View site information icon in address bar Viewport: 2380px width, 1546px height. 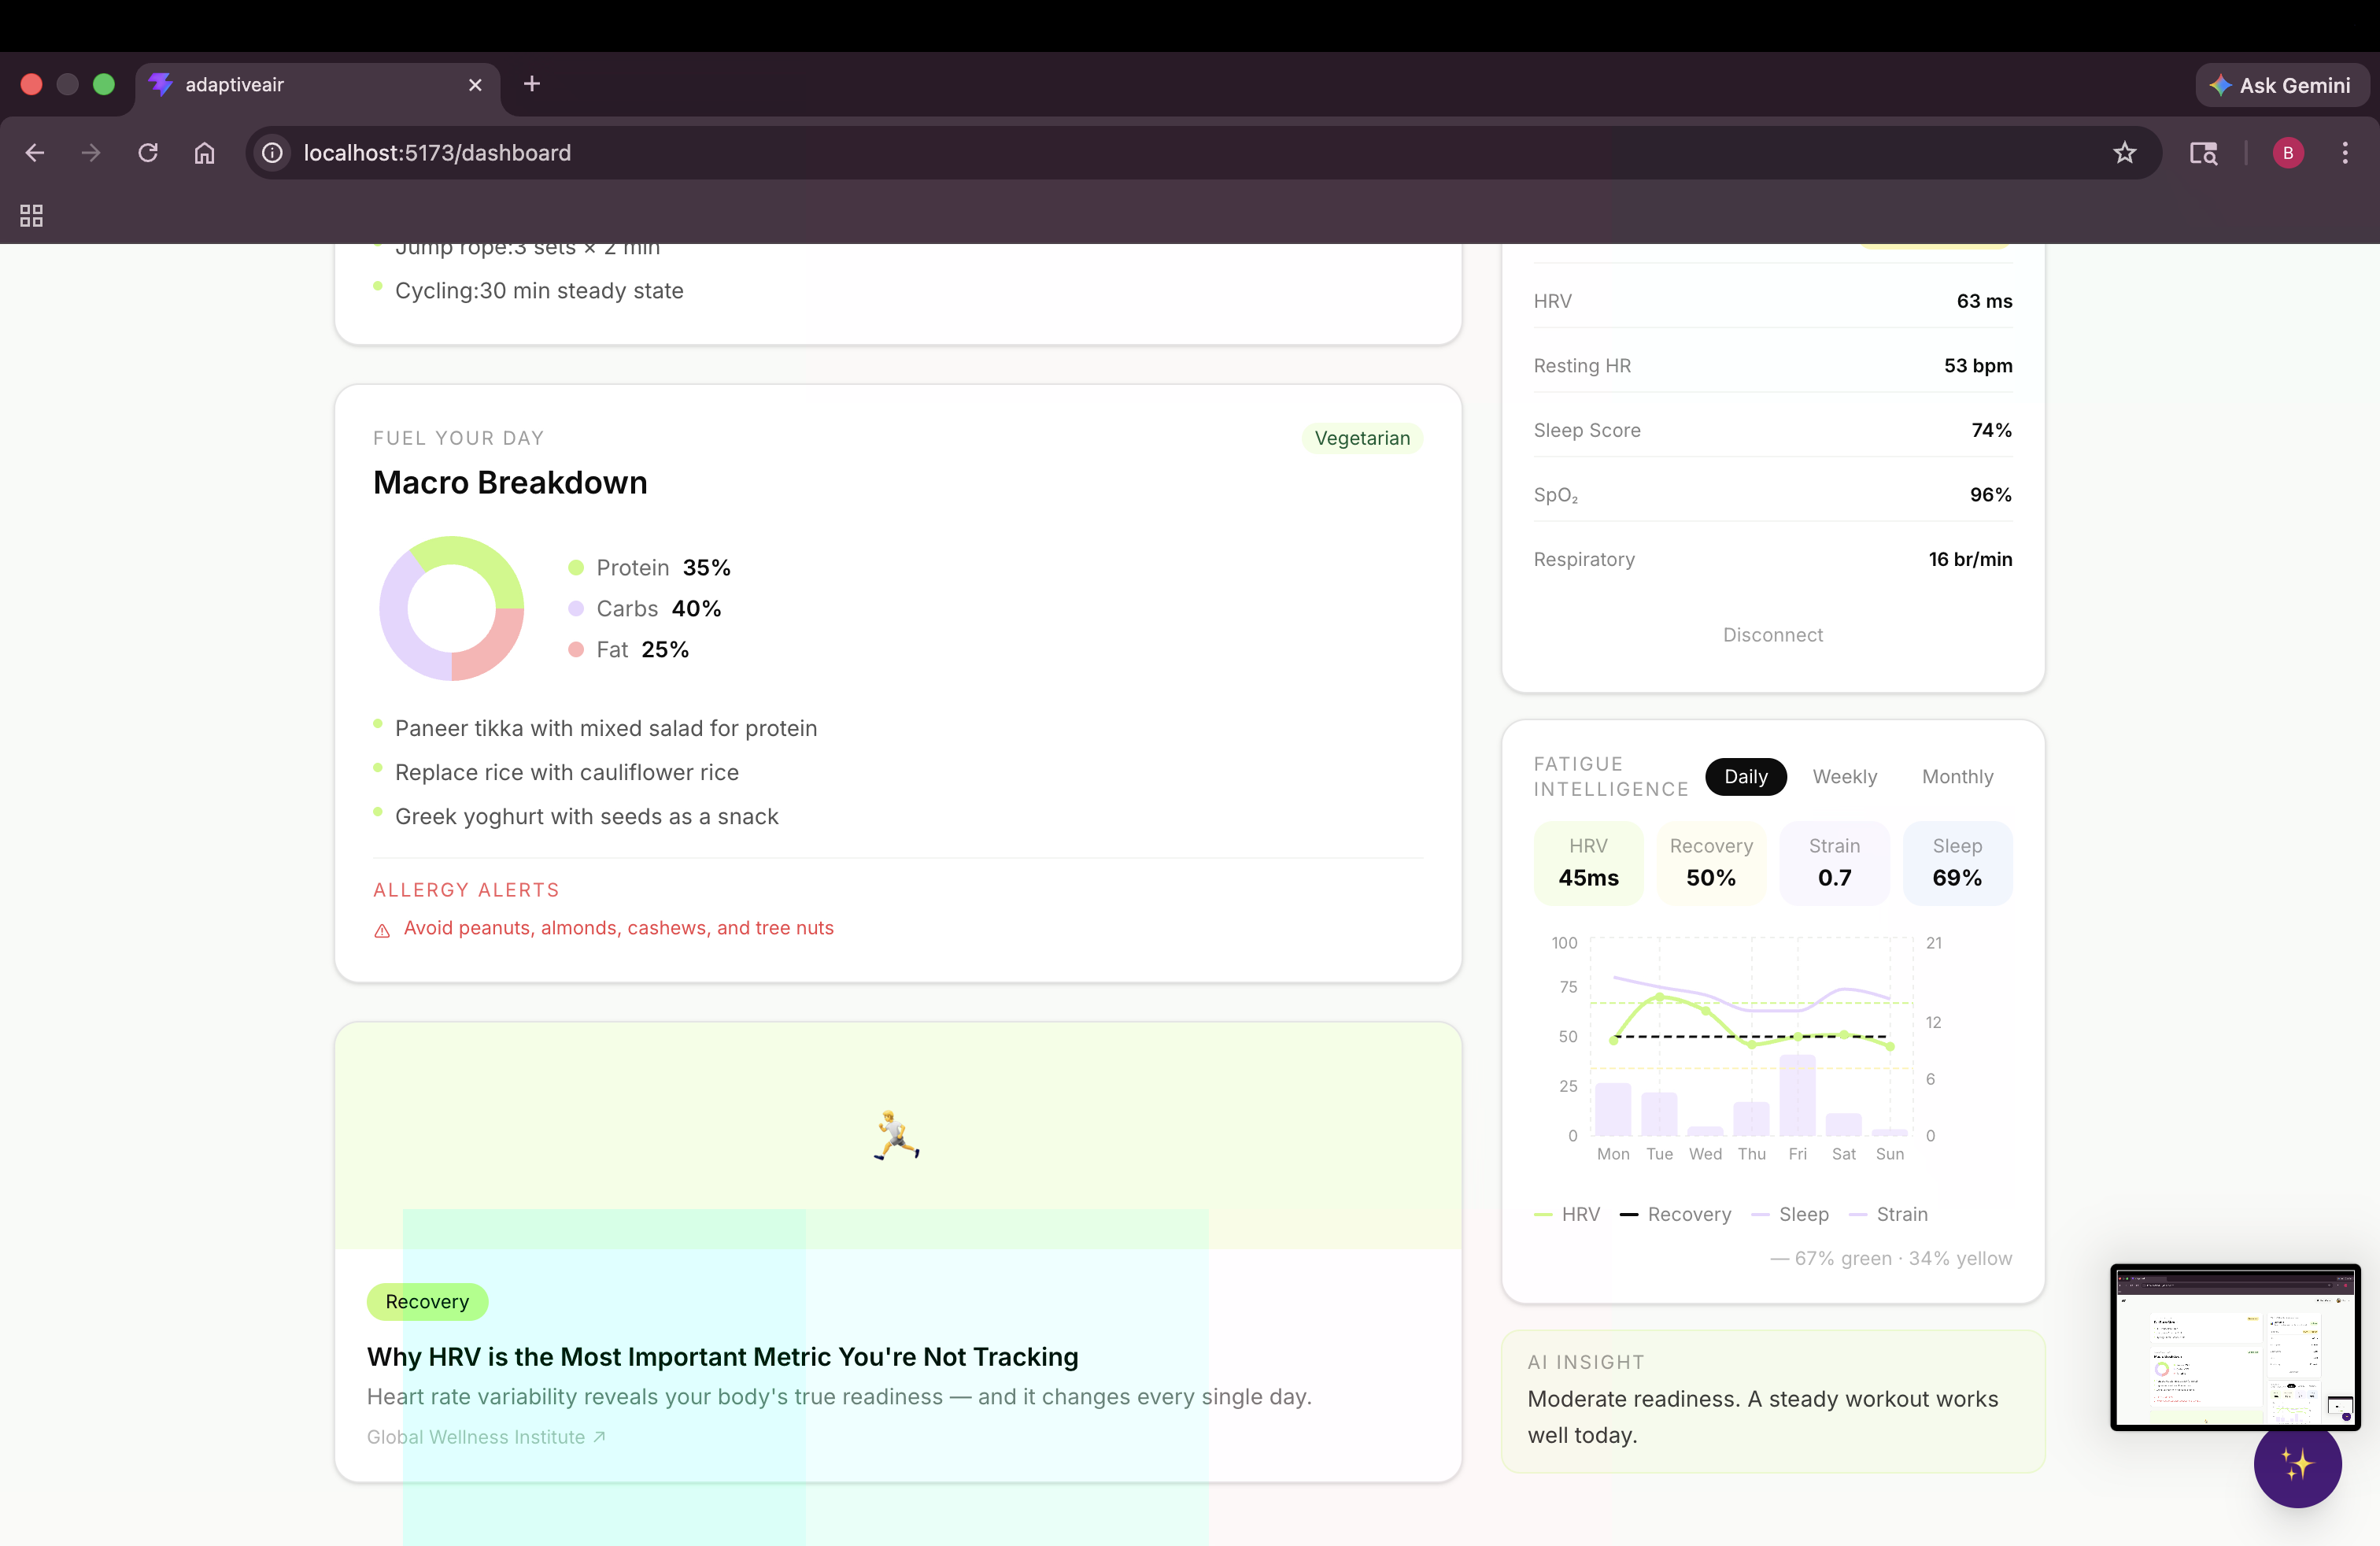[272, 153]
